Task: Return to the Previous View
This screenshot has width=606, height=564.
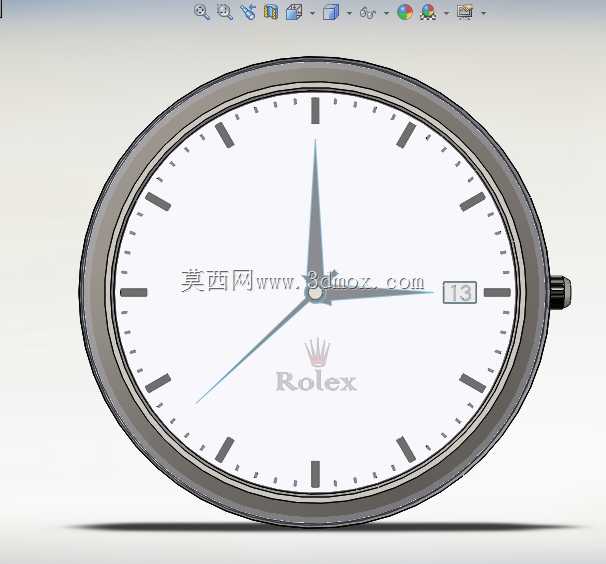Action: pos(248,12)
